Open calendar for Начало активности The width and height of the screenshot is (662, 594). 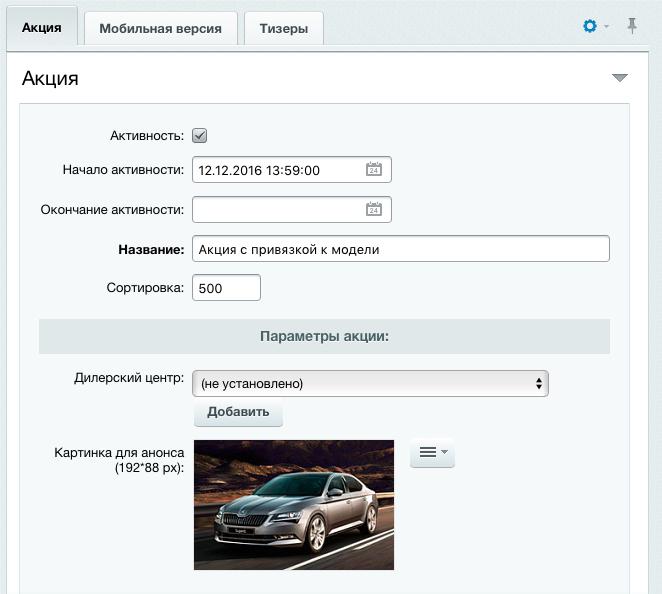pos(374,169)
